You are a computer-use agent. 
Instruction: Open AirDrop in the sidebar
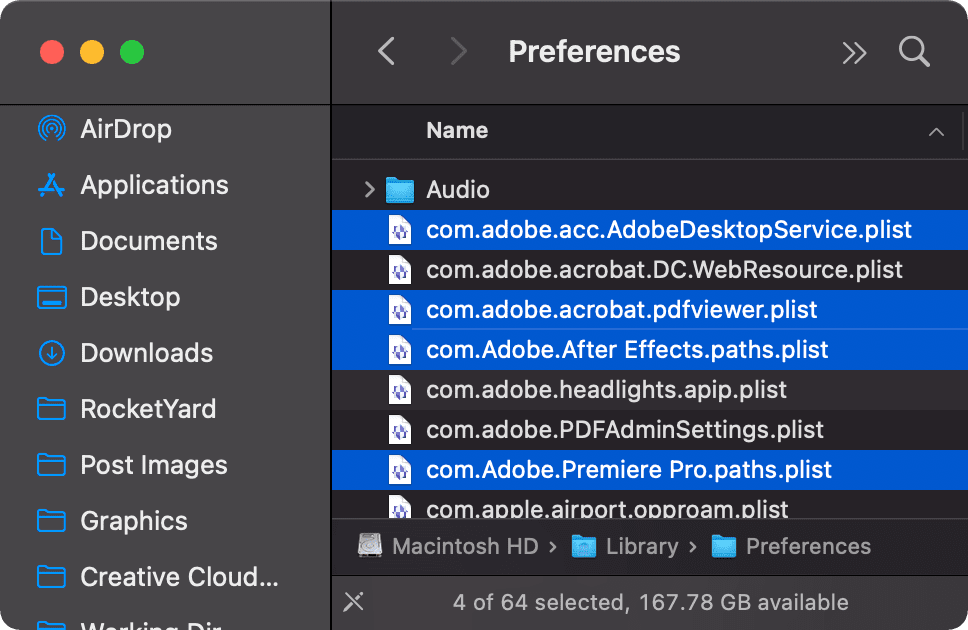[x=125, y=129]
